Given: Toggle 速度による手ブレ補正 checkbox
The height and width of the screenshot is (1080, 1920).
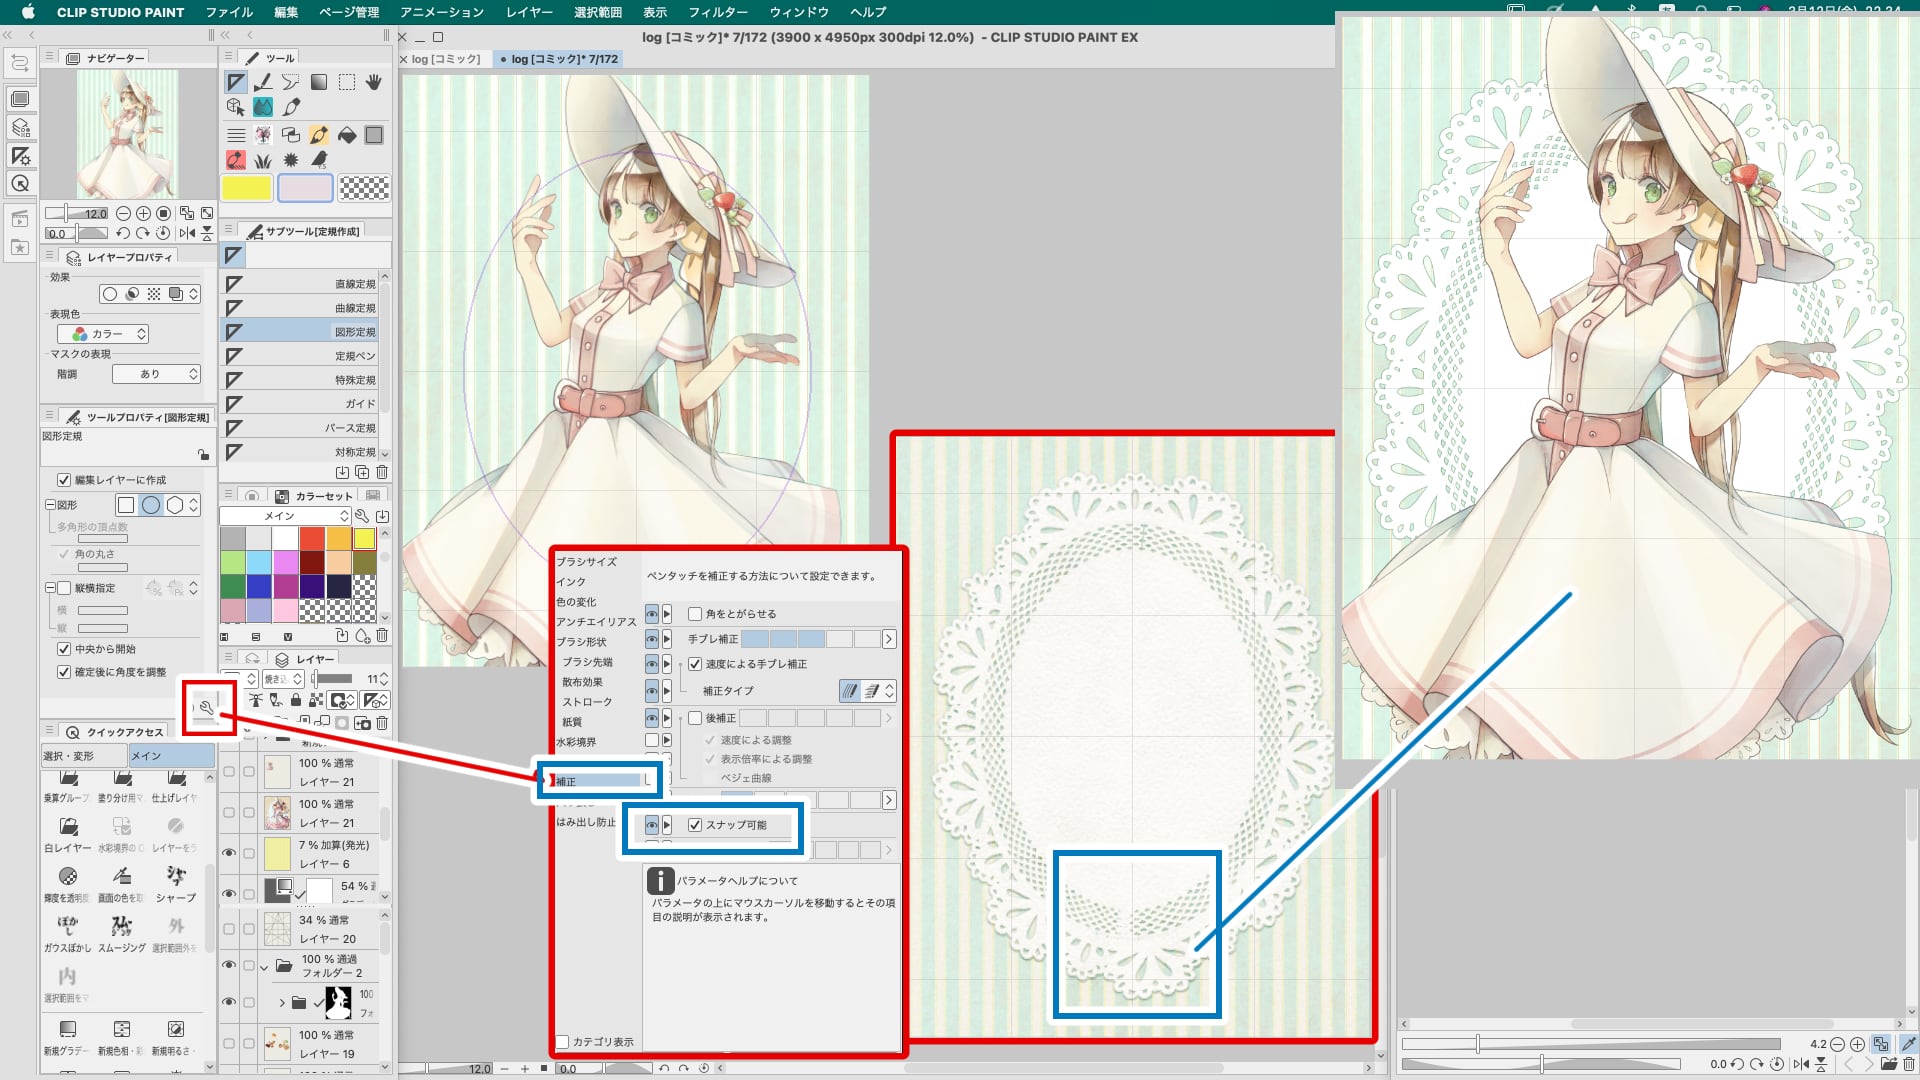Looking at the screenshot, I should point(695,664).
